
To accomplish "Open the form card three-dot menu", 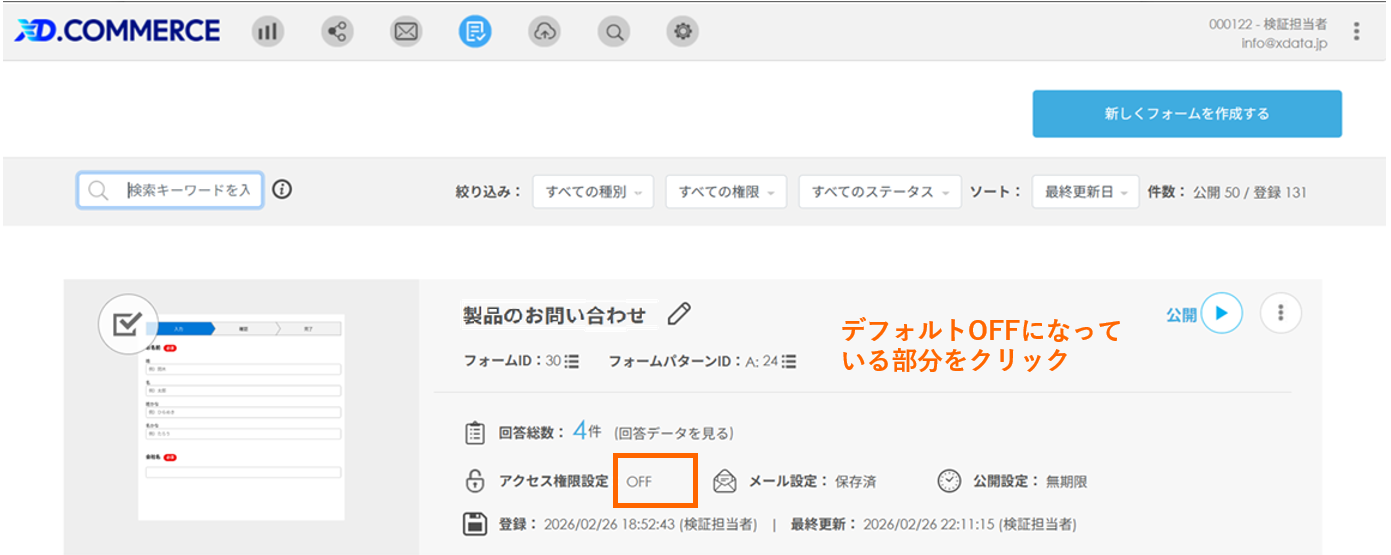I will click(1280, 314).
